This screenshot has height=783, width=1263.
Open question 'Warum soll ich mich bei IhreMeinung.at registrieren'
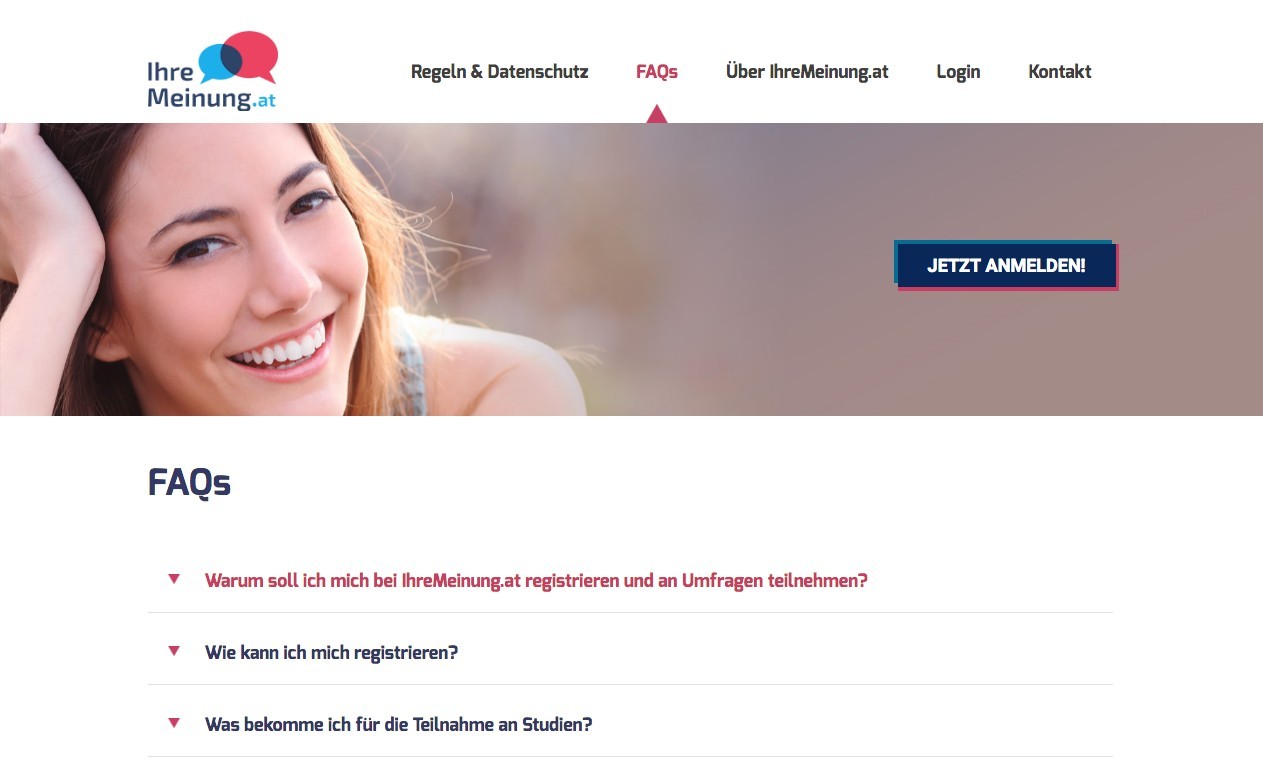tap(536, 580)
